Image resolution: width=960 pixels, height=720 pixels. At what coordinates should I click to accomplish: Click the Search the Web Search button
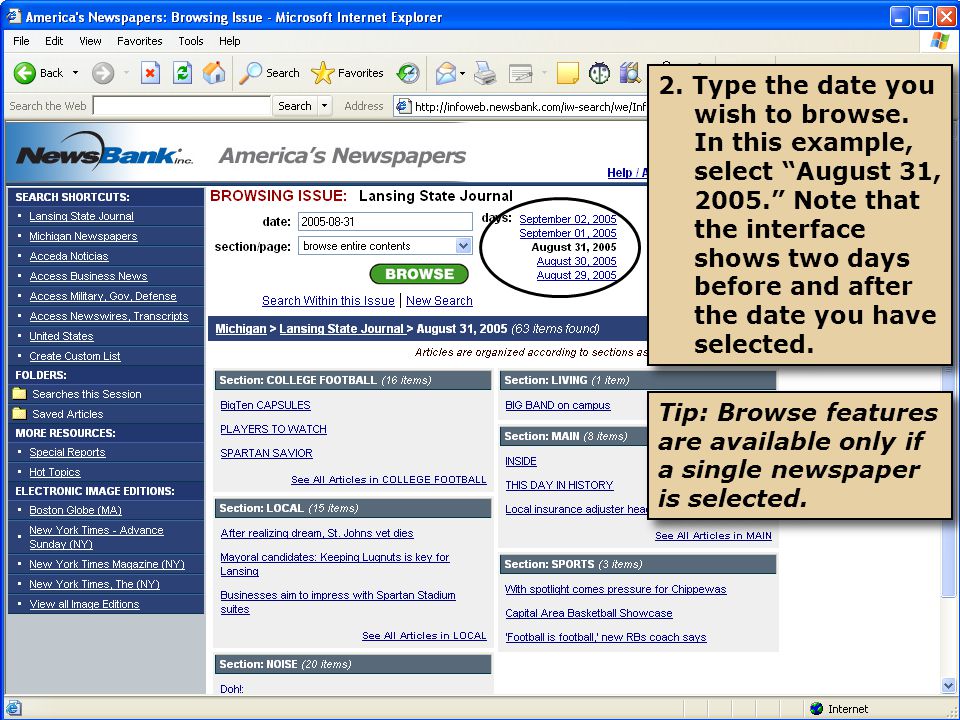click(294, 106)
